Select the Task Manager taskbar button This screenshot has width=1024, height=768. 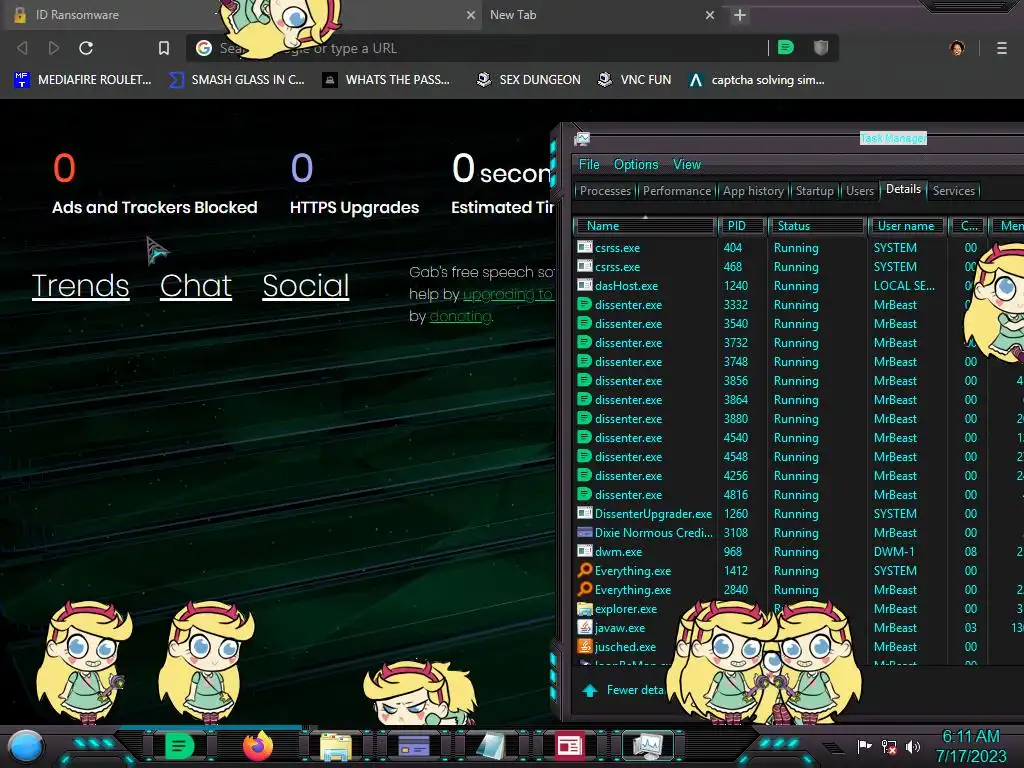point(647,746)
